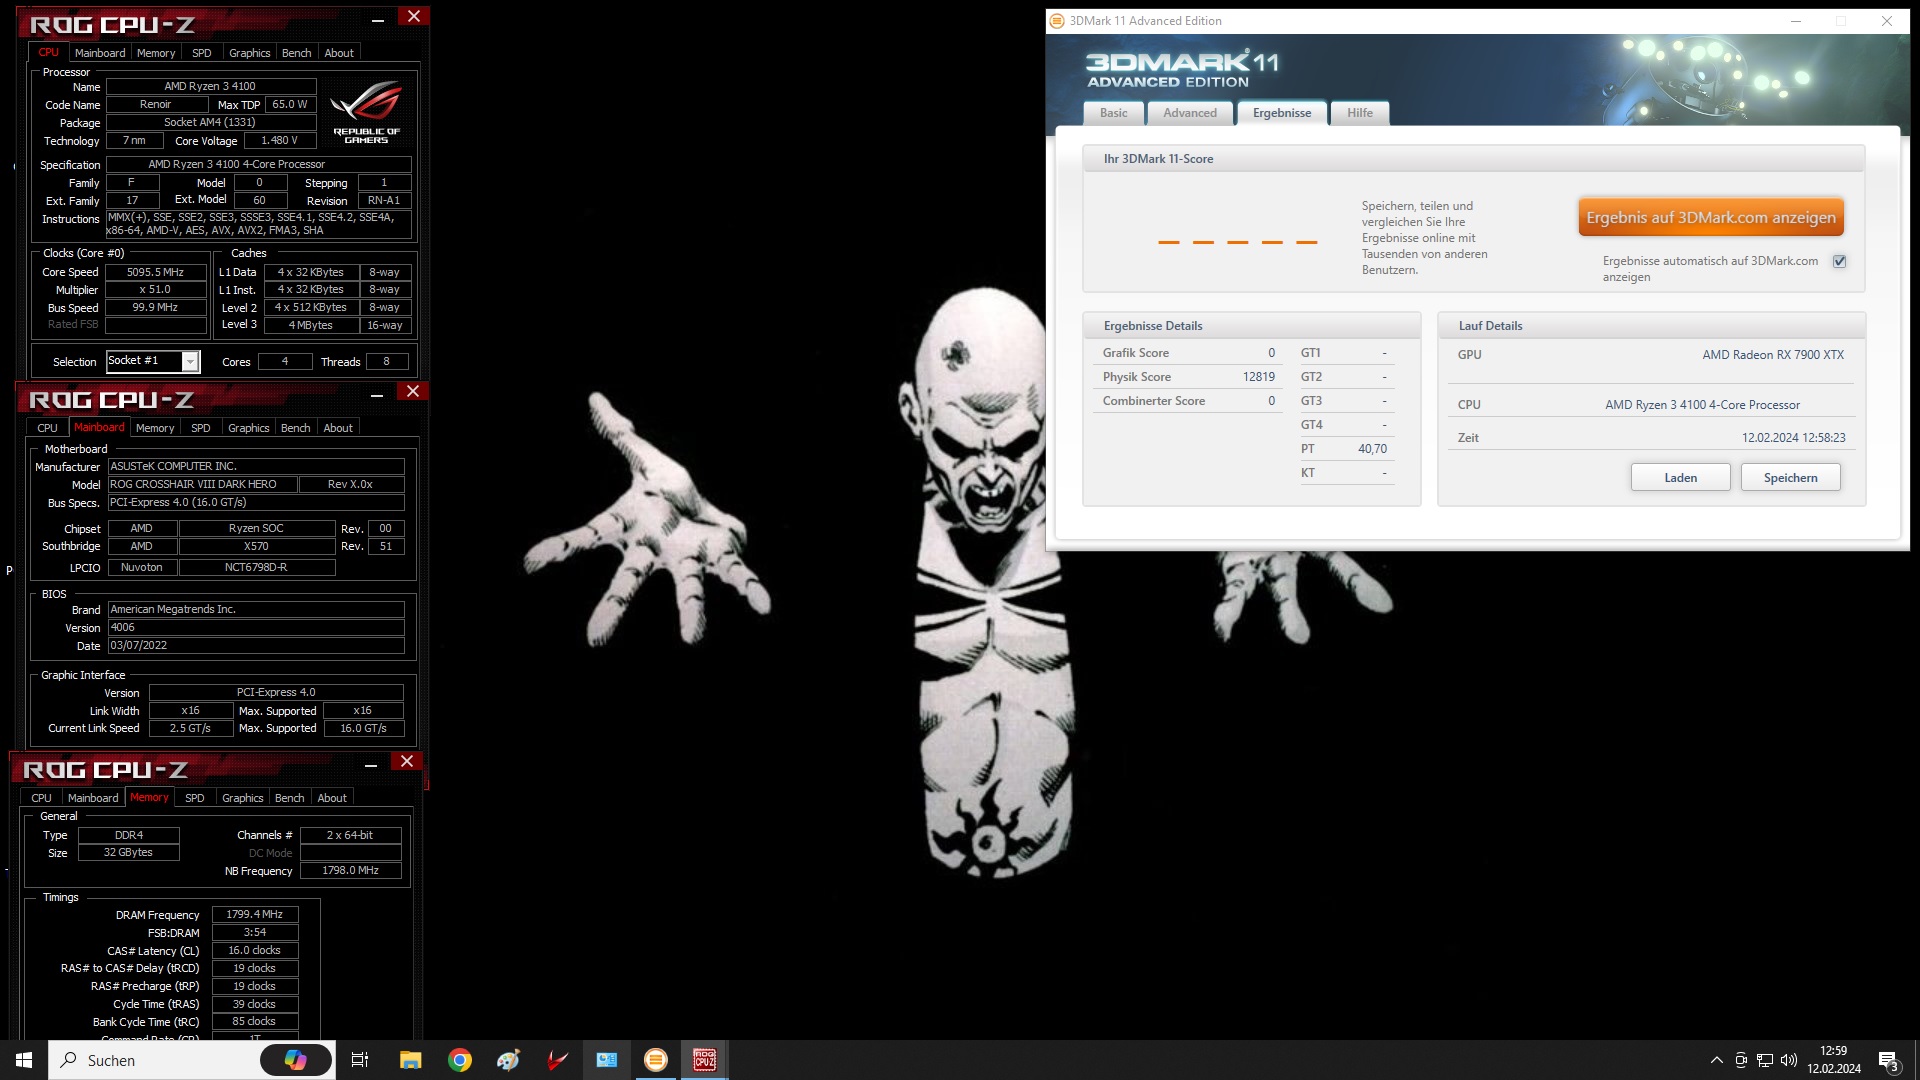
Task: Click the BIOS version 4006 field
Action: pos(256,628)
